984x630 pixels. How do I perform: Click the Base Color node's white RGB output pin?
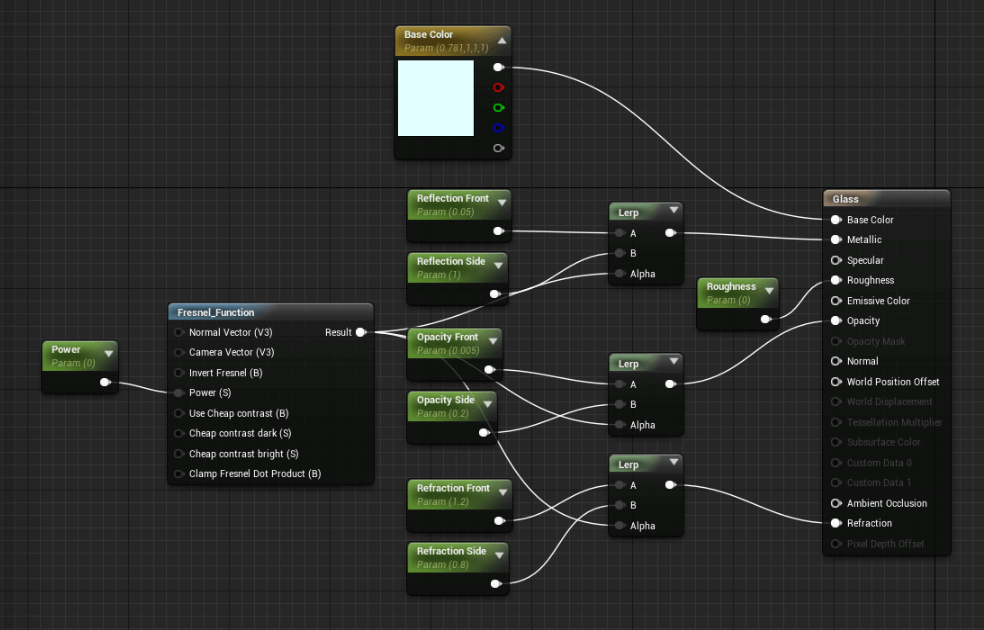[x=498, y=67]
